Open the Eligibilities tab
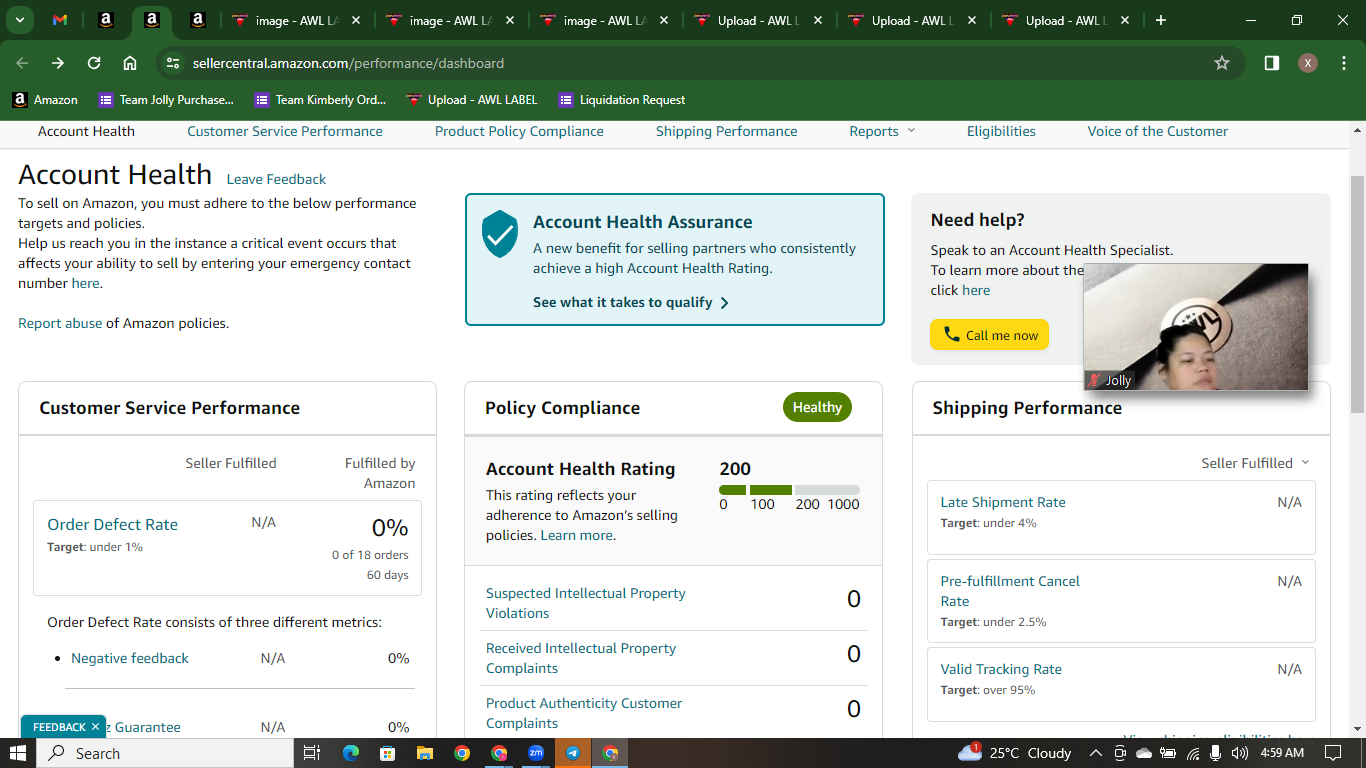This screenshot has width=1366, height=768. pos(1001,131)
